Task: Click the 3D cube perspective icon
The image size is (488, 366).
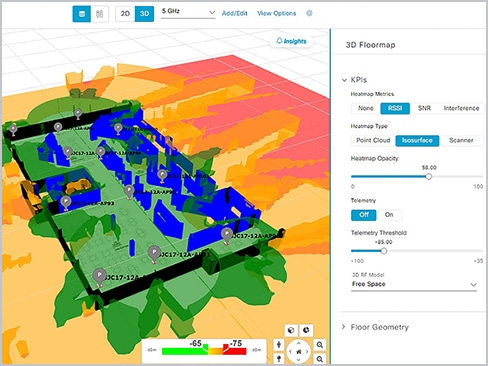Action: pos(291,330)
